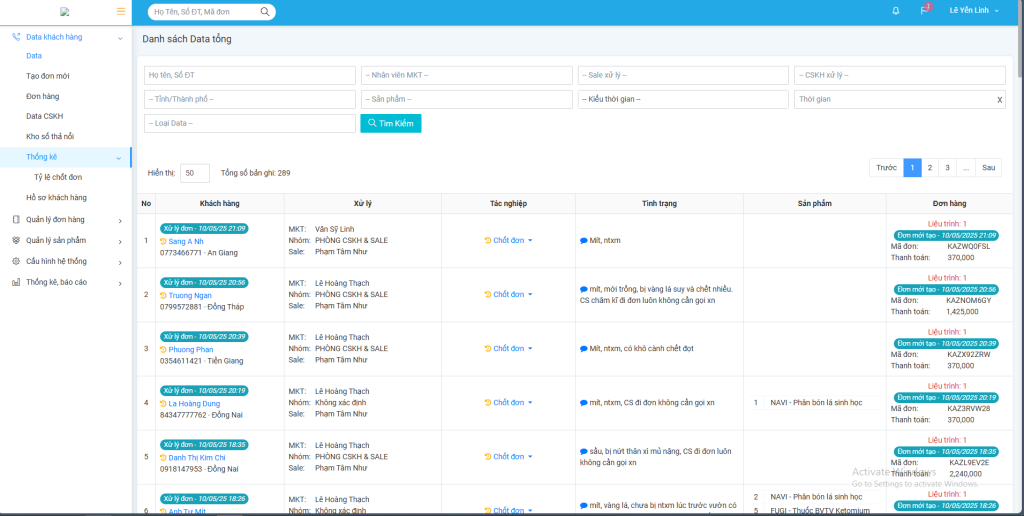Click the flag icon with the red badge
Screen dimensions: 1024x516
tap(924, 11)
